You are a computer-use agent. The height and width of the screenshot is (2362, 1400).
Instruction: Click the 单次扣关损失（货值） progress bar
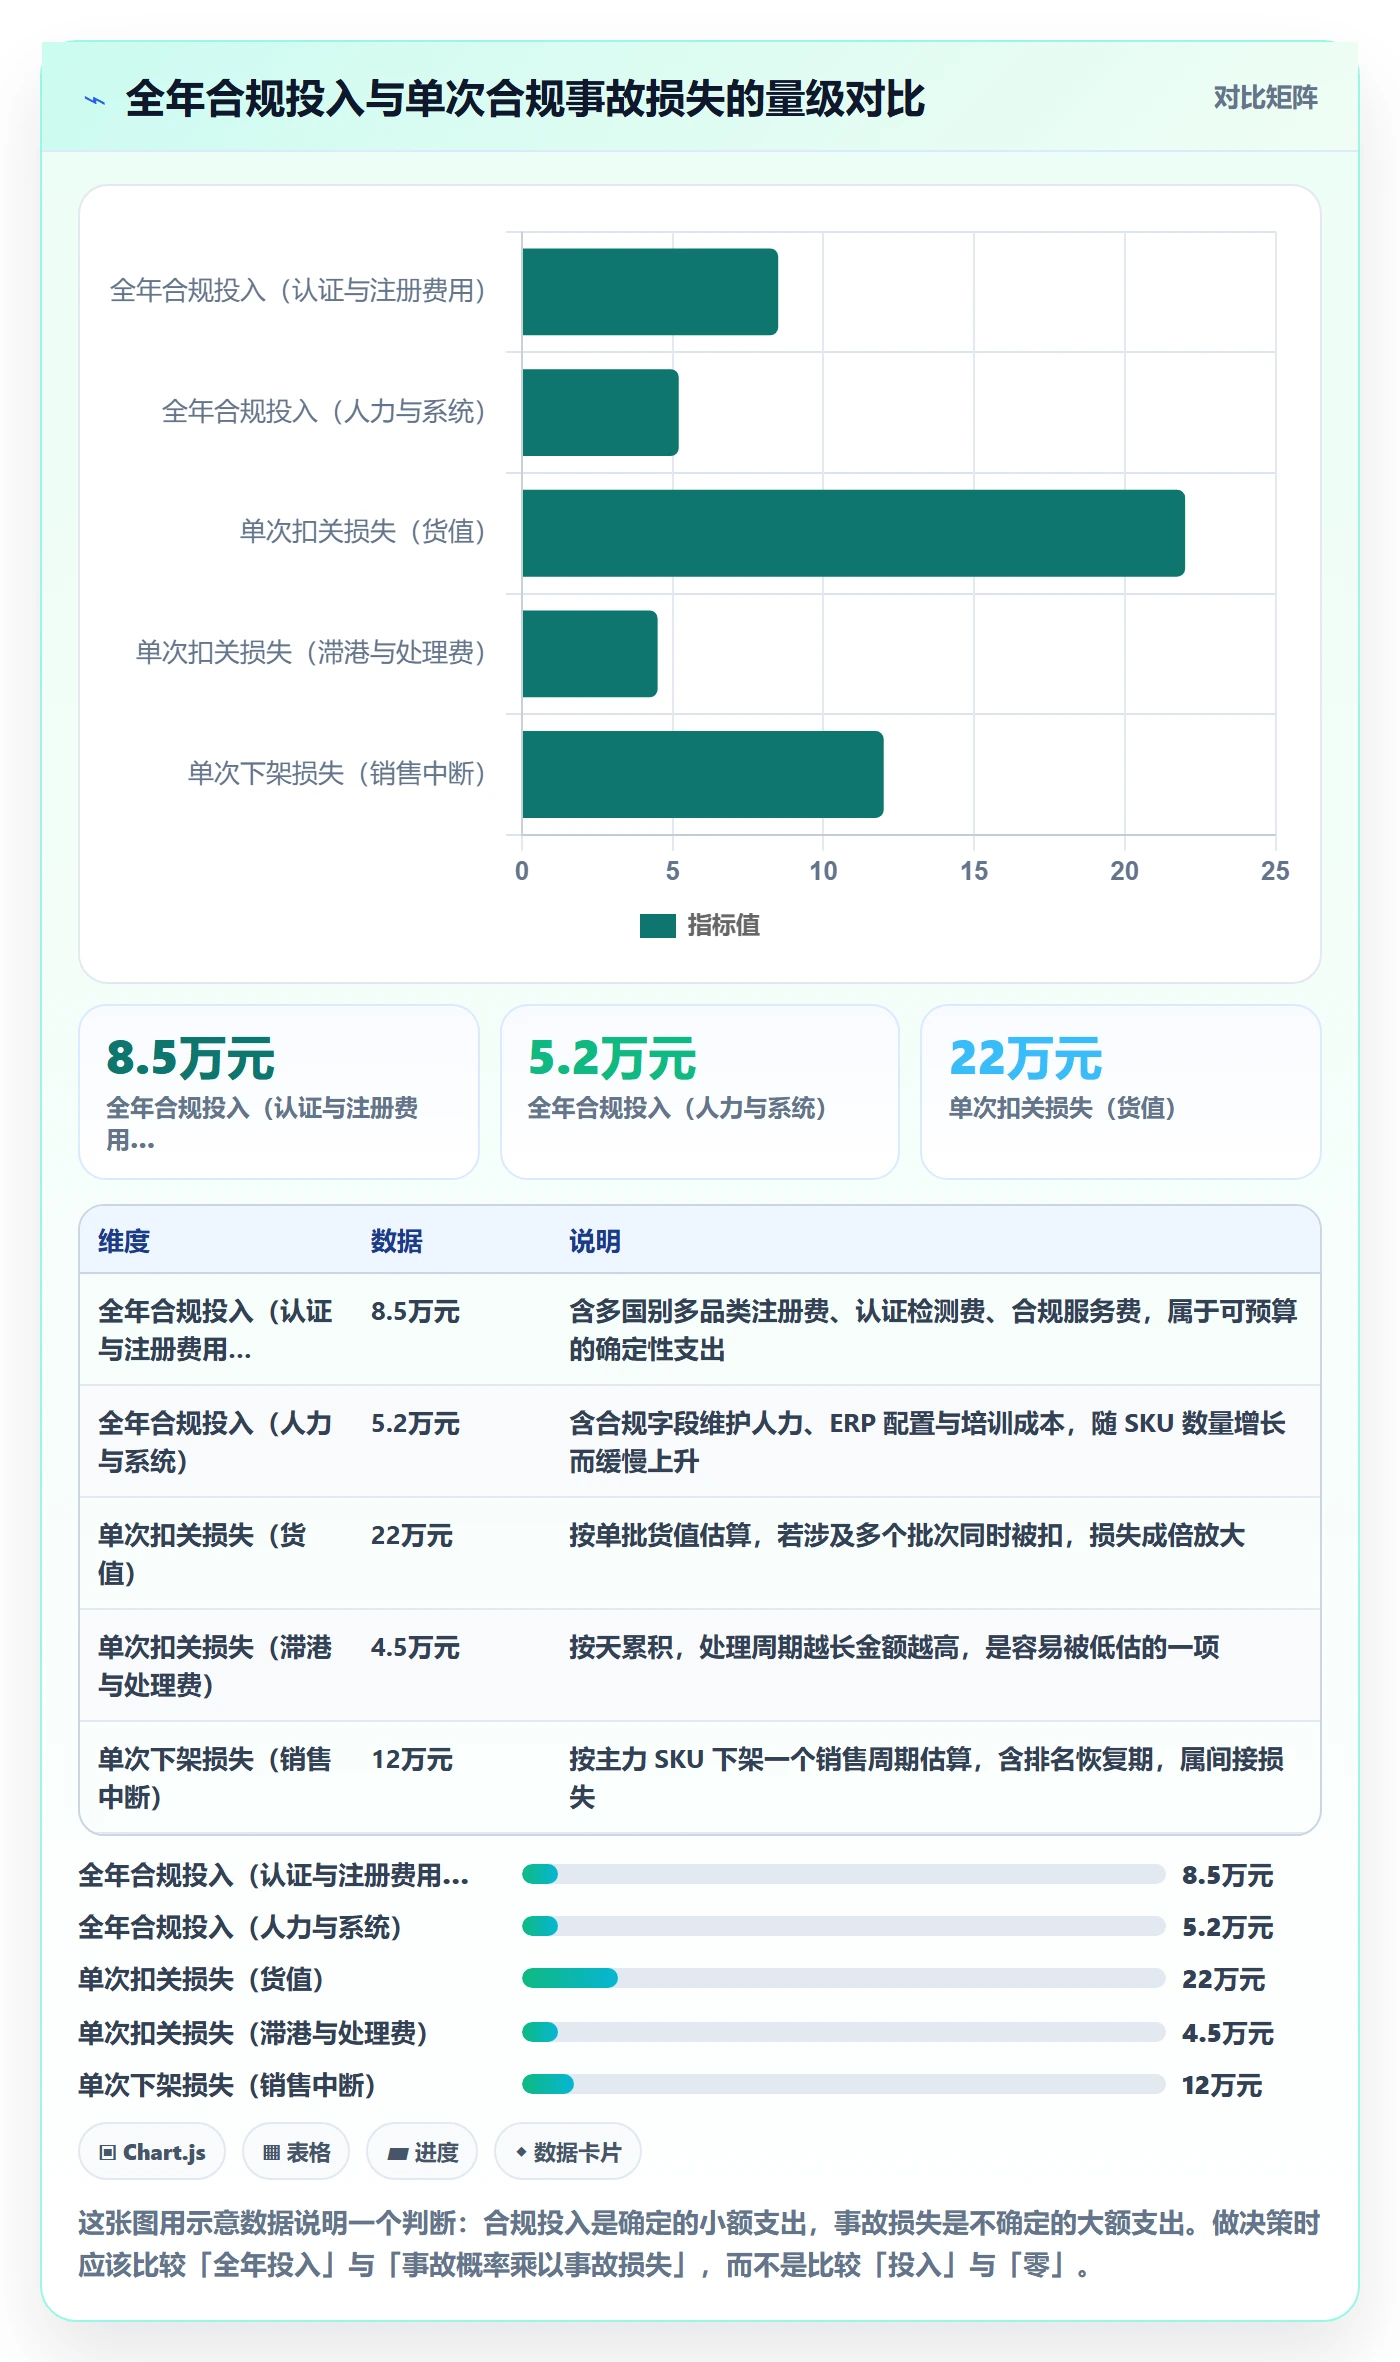click(x=843, y=1978)
